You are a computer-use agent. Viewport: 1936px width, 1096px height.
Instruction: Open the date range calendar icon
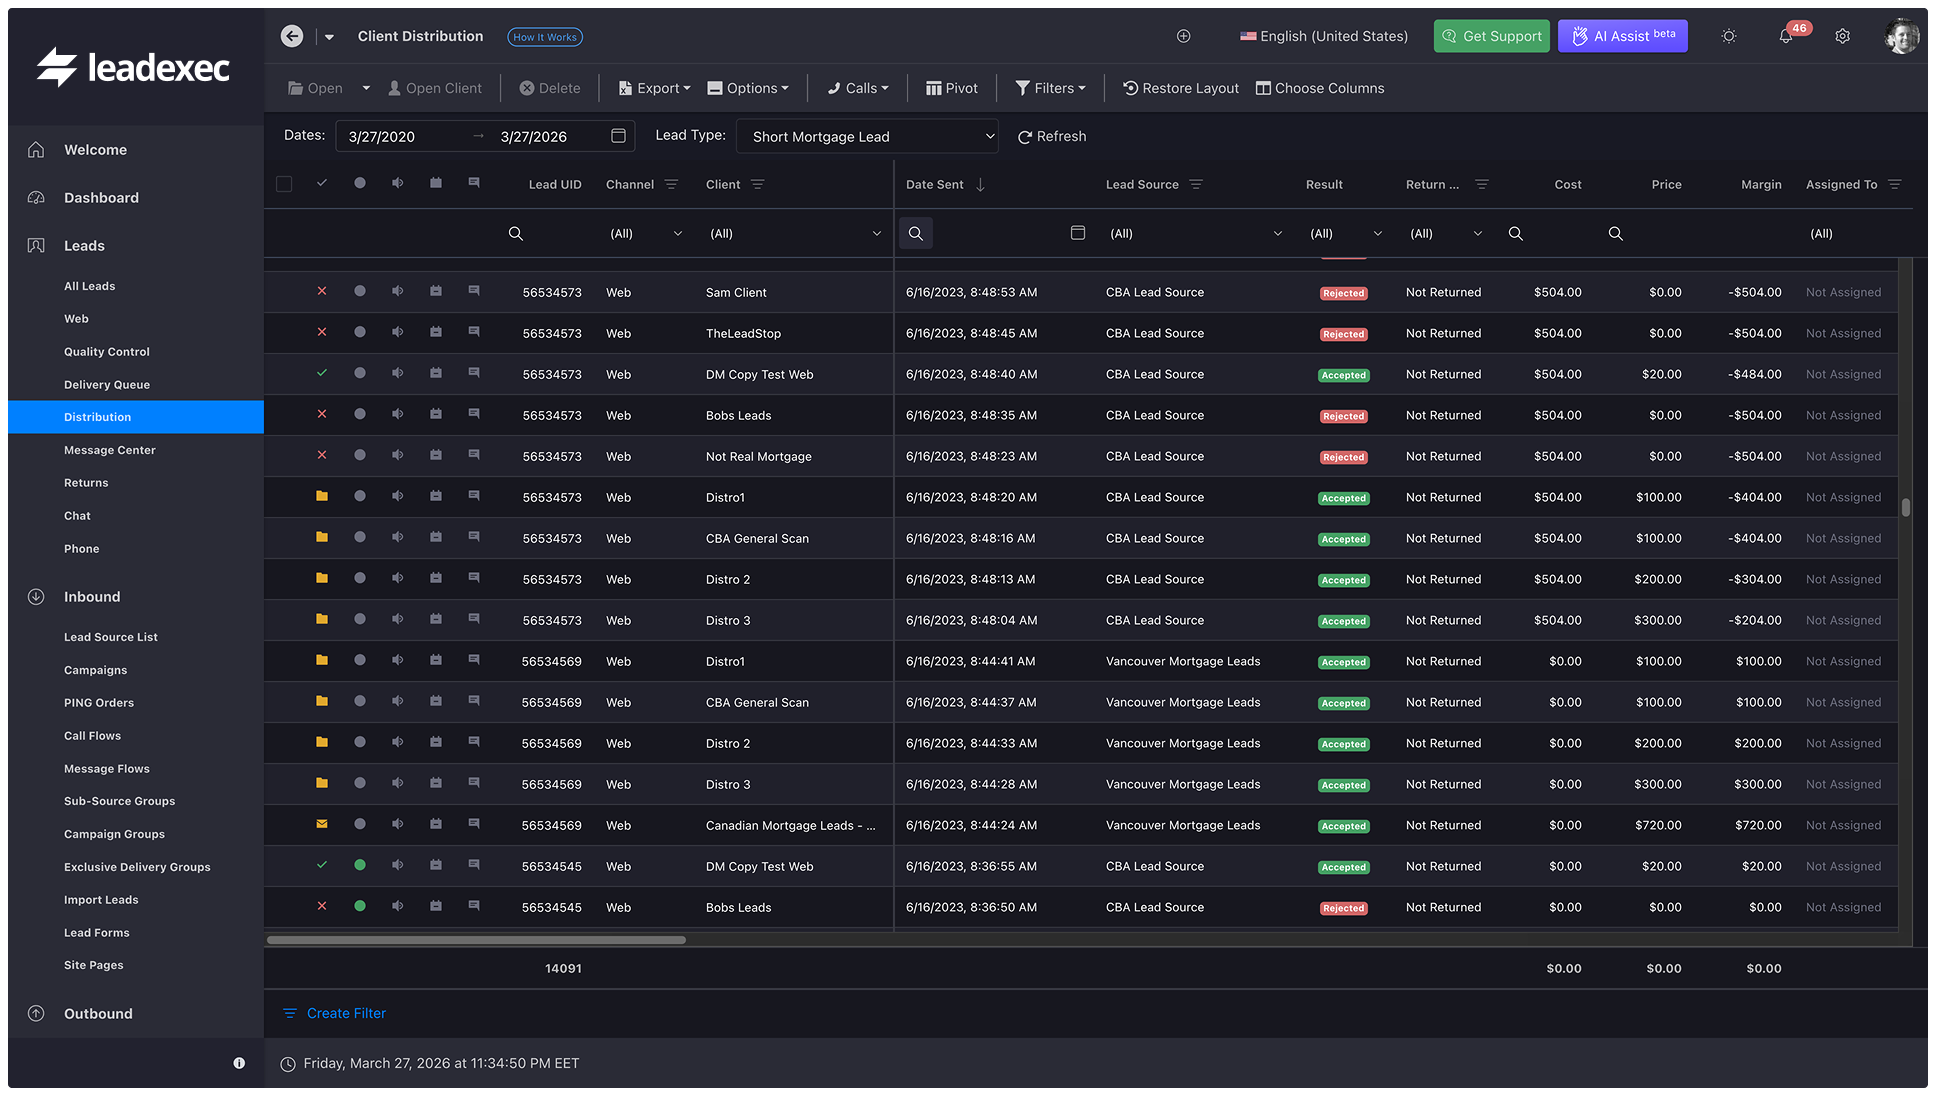click(618, 136)
